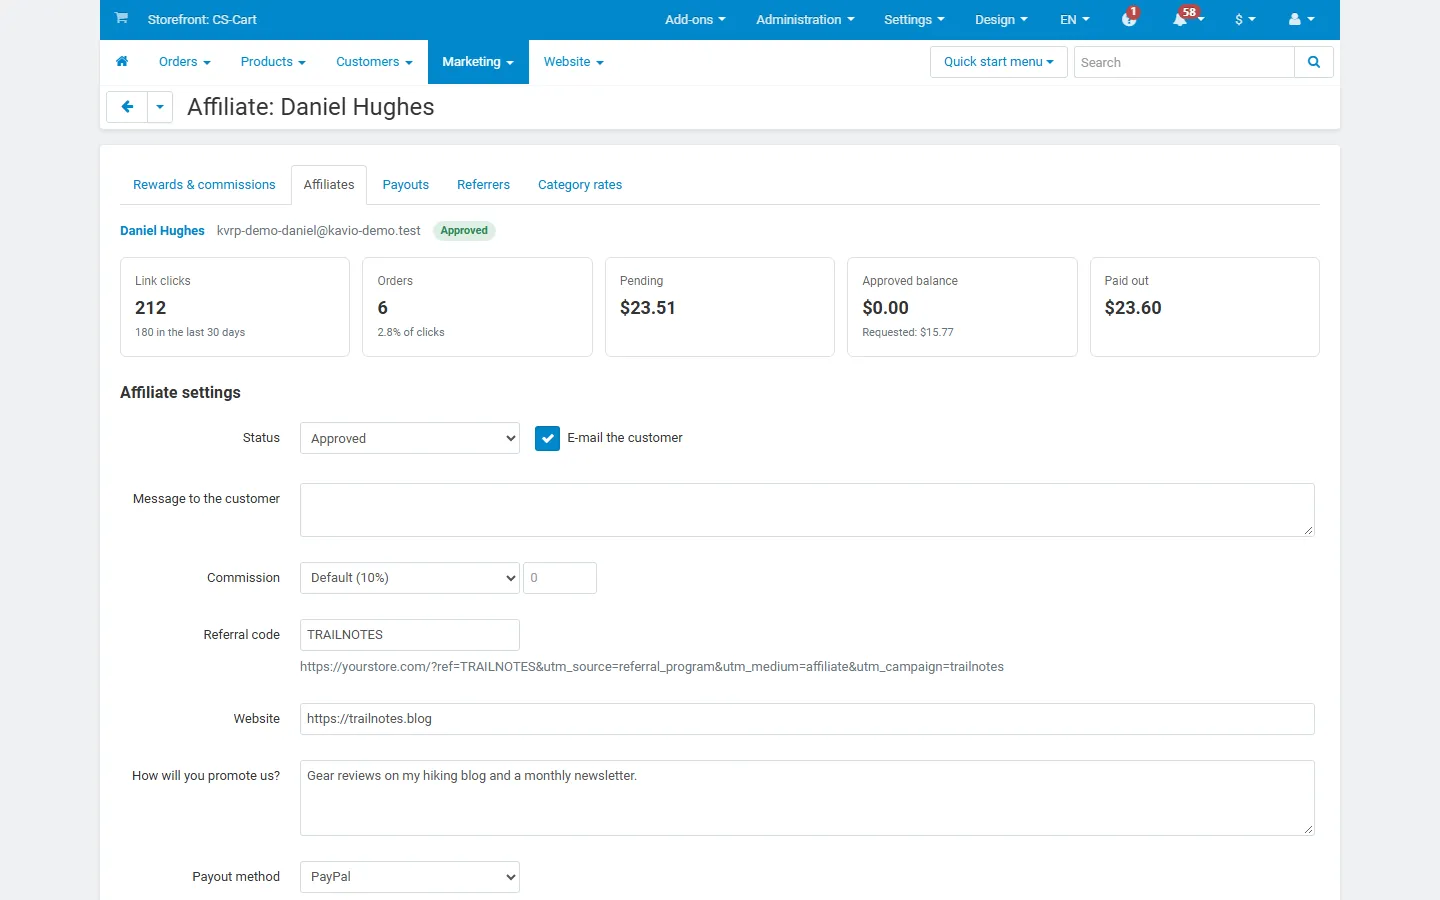
Task: Switch to the Payouts tab
Action: point(405,185)
